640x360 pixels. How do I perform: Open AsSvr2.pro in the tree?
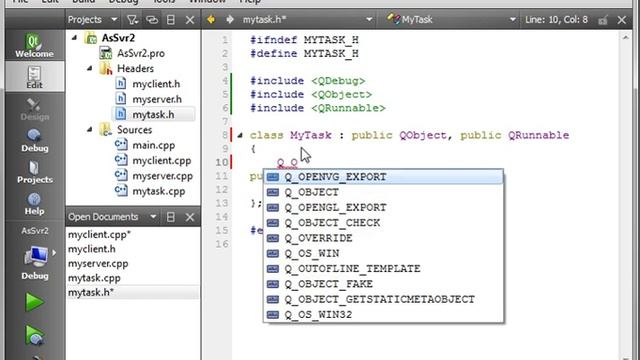pyautogui.click(x=140, y=53)
